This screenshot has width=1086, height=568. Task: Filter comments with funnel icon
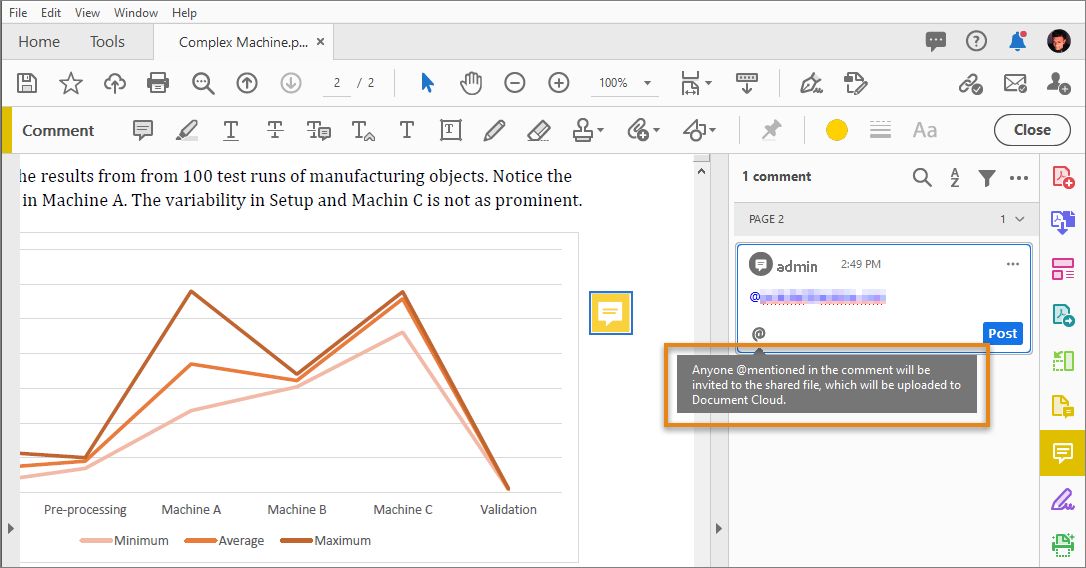987,178
